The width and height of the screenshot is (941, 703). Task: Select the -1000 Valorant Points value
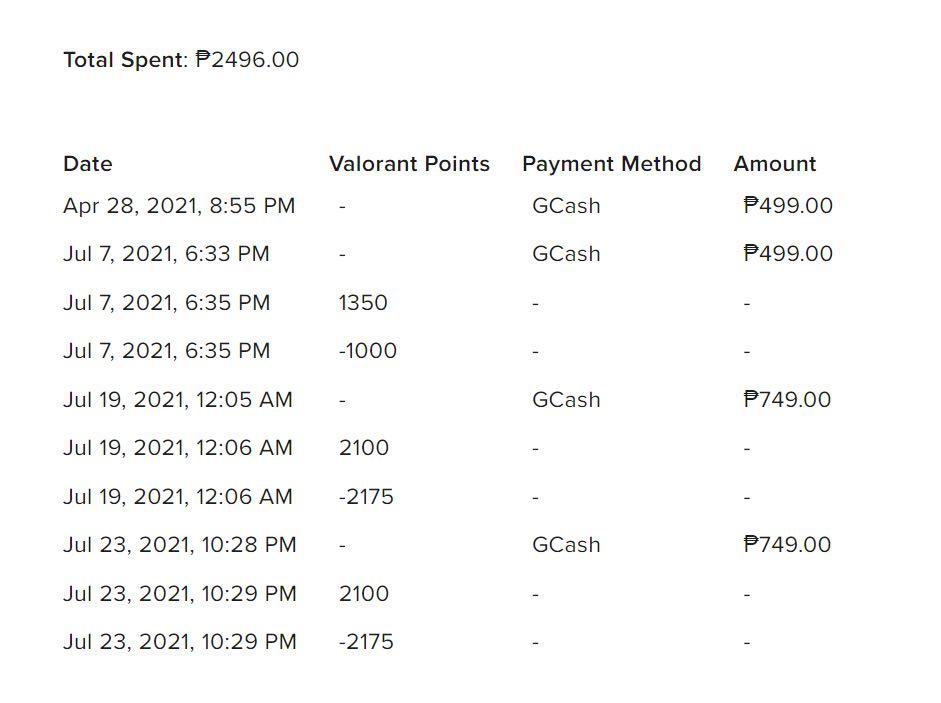pos(367,351)
